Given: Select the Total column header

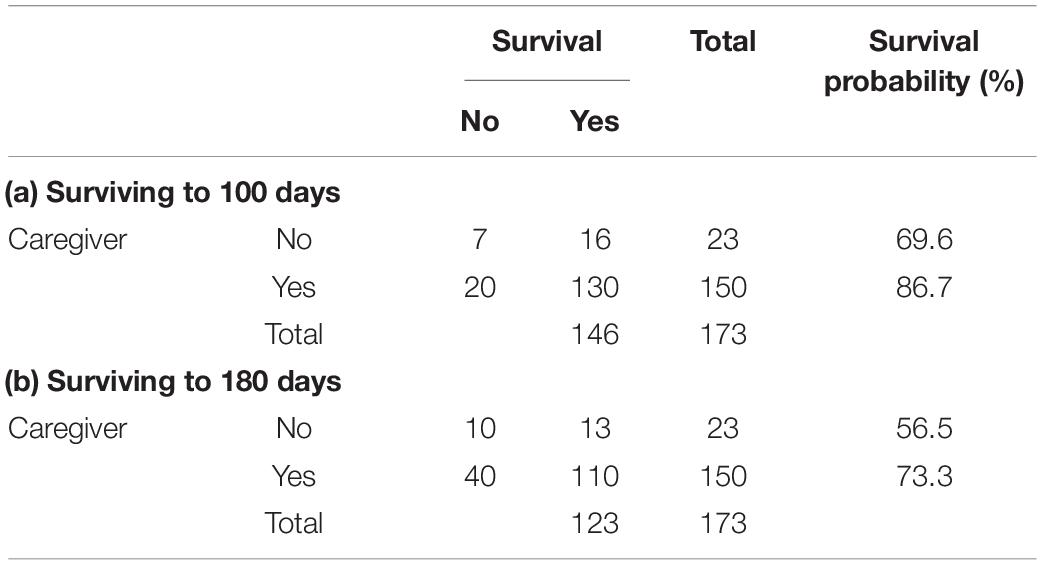Looking at the screenshot, I should [x=723, y=41].
